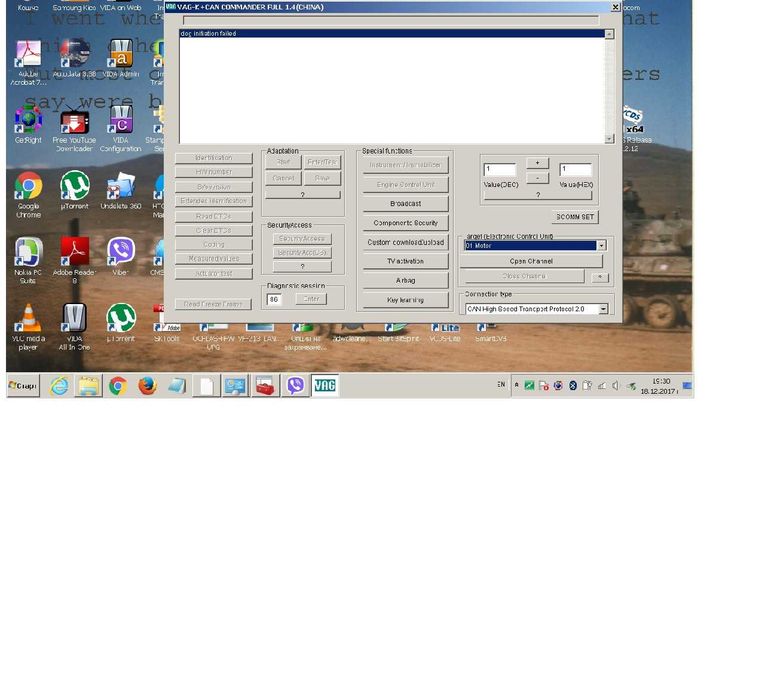This screenshot has width=765, height=699.
Task: Switch to Viber in the taskbar
Action: 295,386
